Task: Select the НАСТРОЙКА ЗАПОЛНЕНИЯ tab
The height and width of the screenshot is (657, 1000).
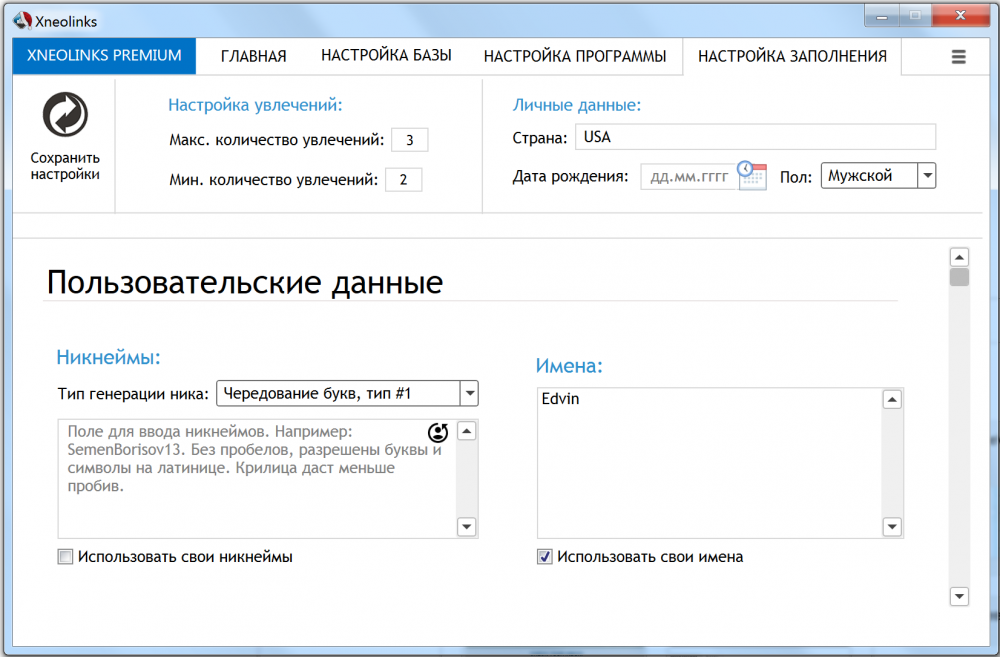Action: 792,56
